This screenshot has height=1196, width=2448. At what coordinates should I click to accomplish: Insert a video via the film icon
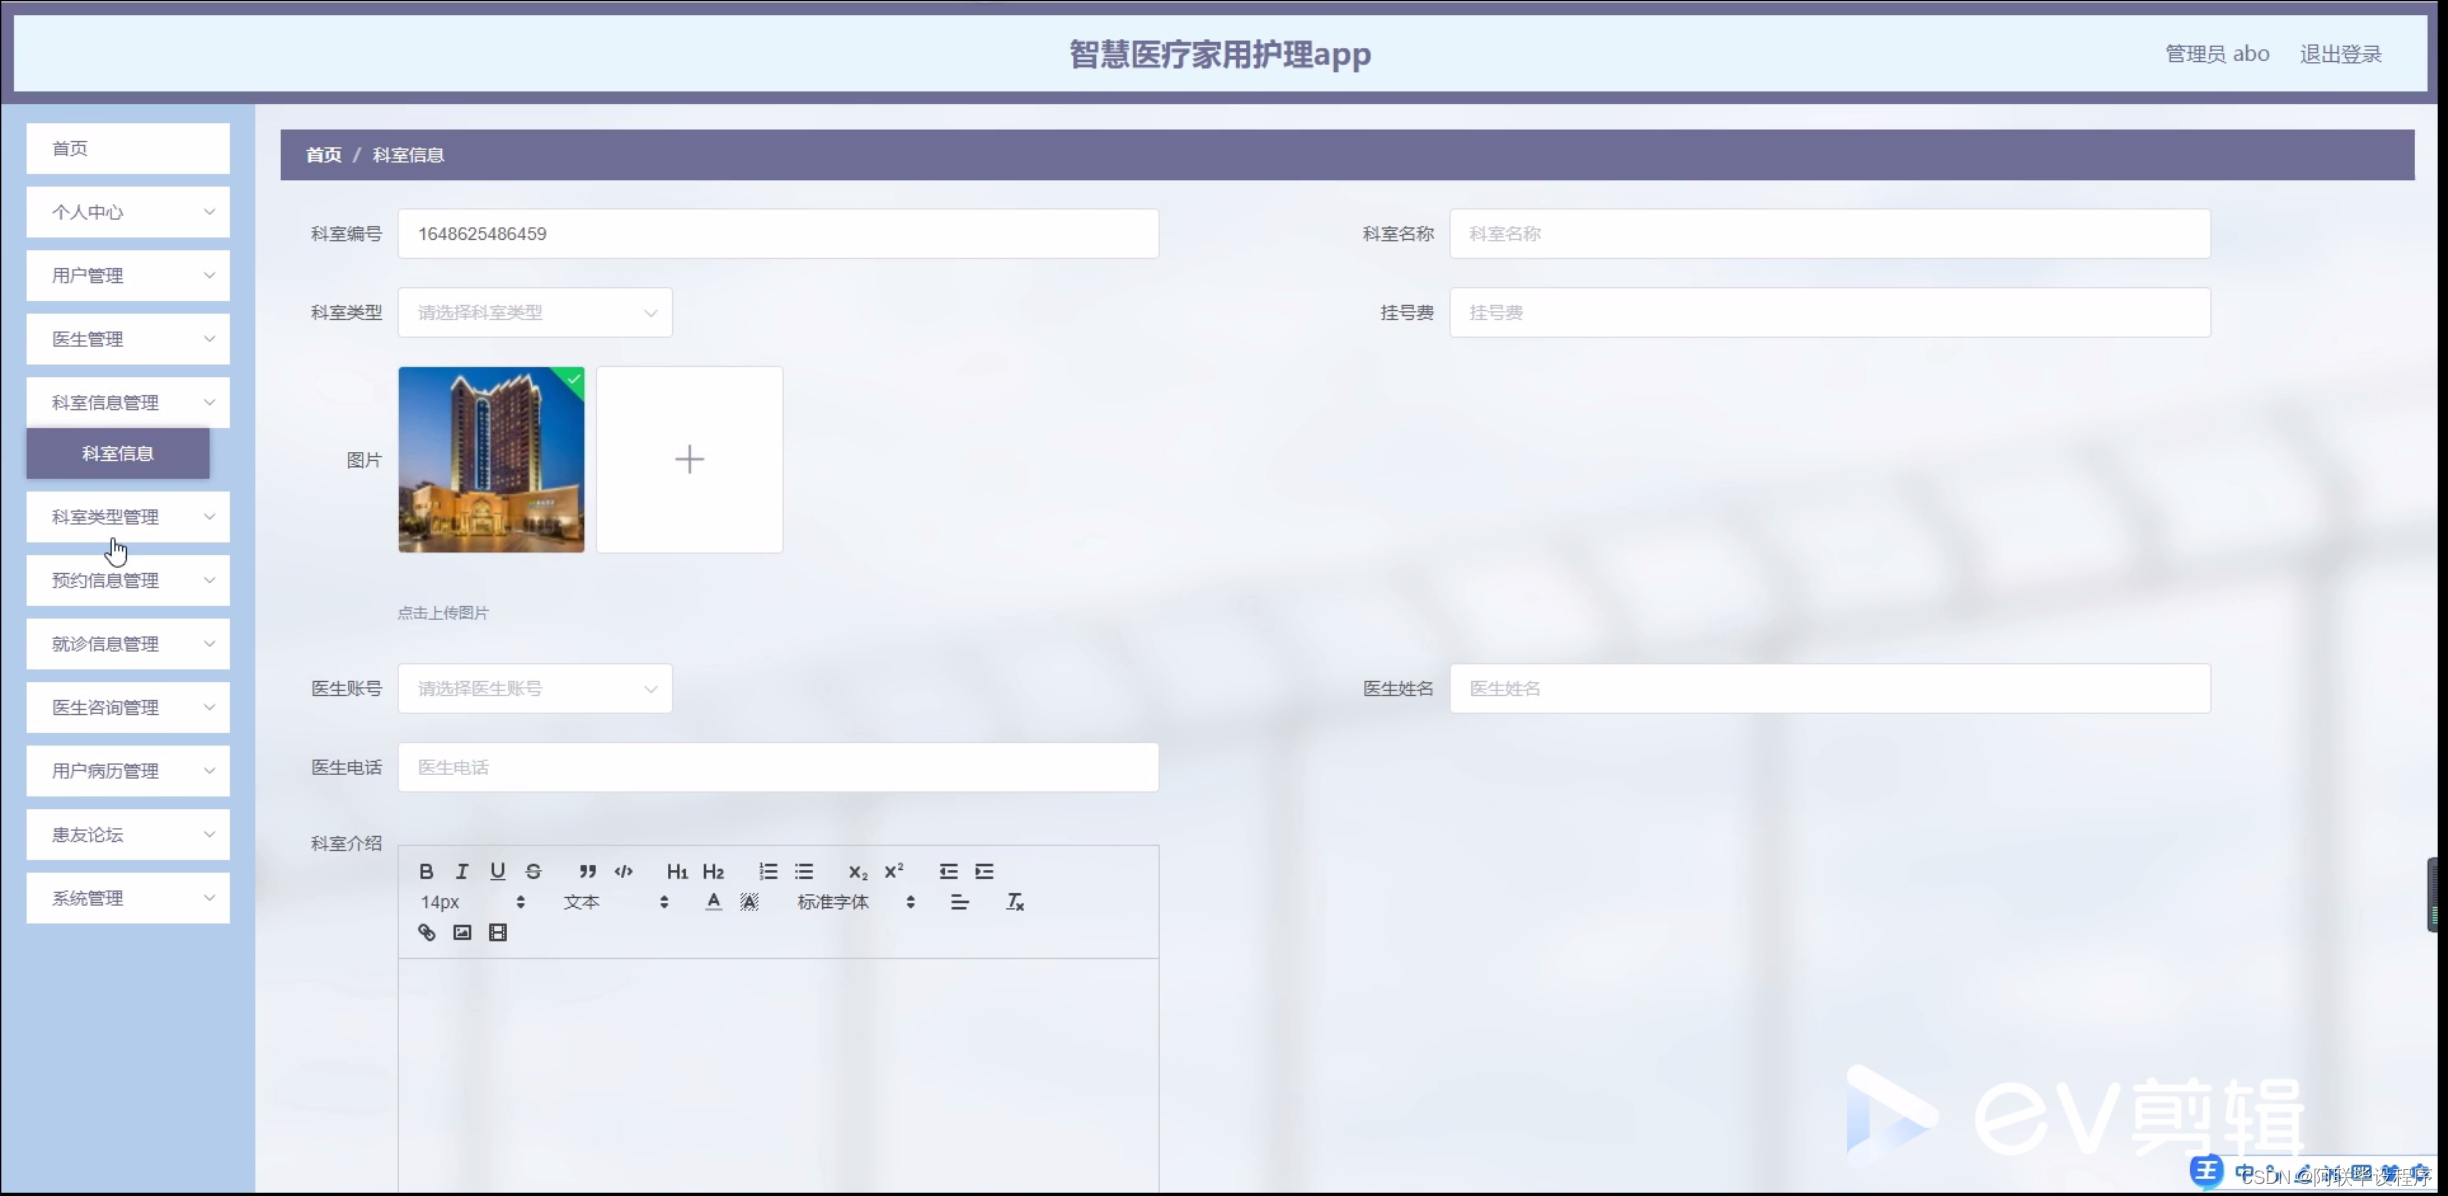[497, 932]
